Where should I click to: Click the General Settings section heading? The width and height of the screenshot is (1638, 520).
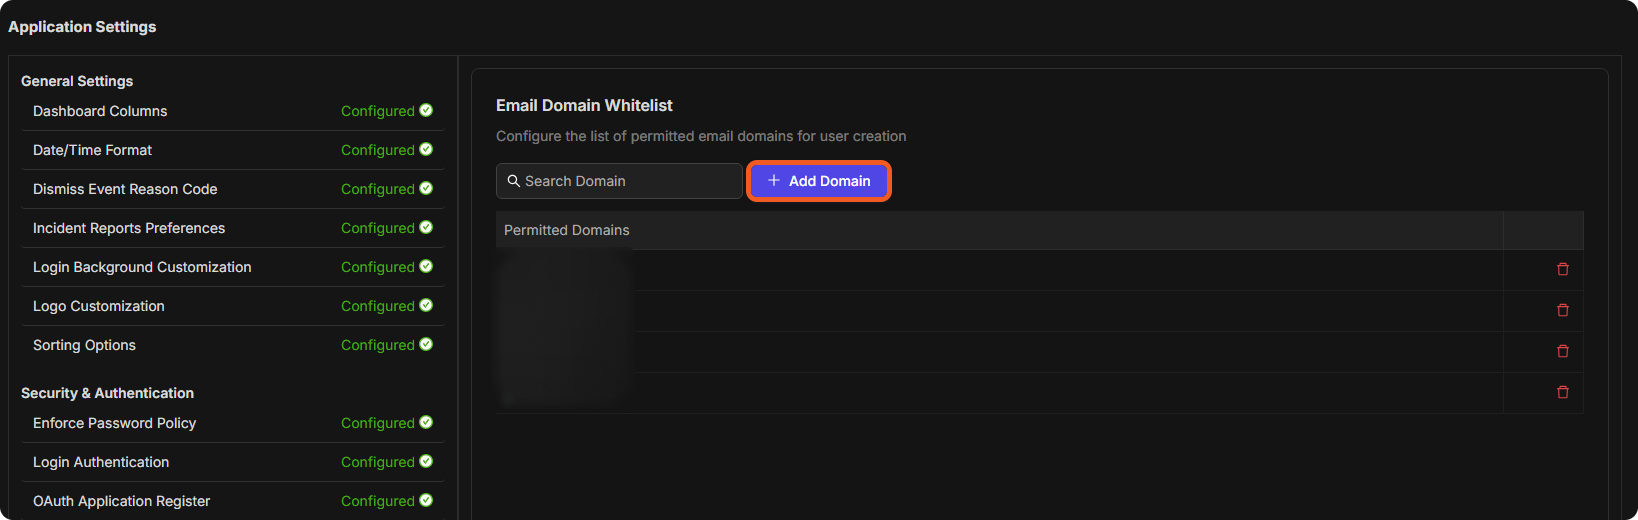(x=77, y=81)
